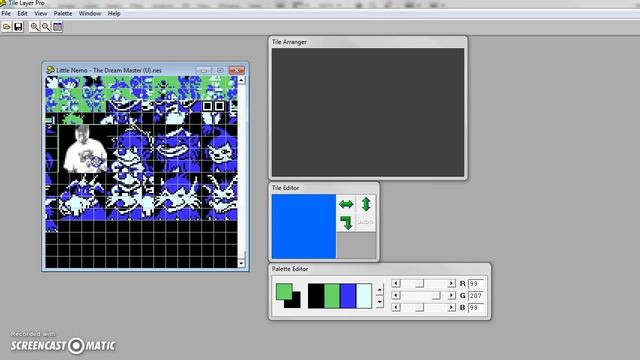Click the Grid view toolbar icon
Viewport: 640px width, 360px height.
pos(58,27)
